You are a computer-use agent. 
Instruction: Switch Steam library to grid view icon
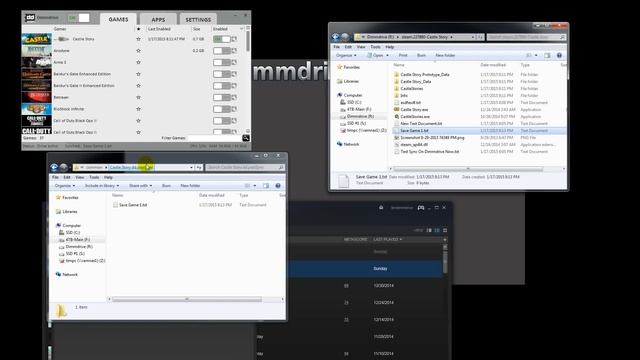(x=445, y=230)
